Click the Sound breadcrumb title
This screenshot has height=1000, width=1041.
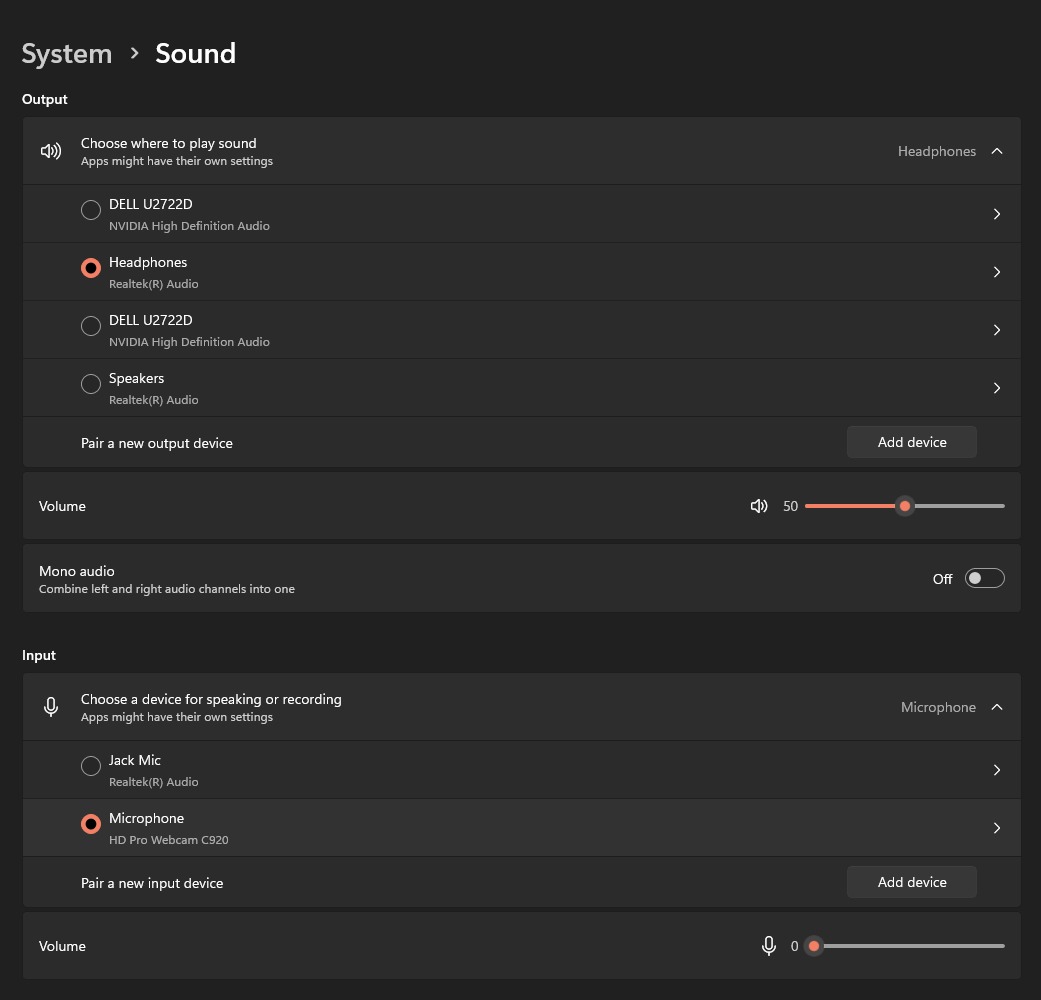pyautogui.click(x=195, y=54)
